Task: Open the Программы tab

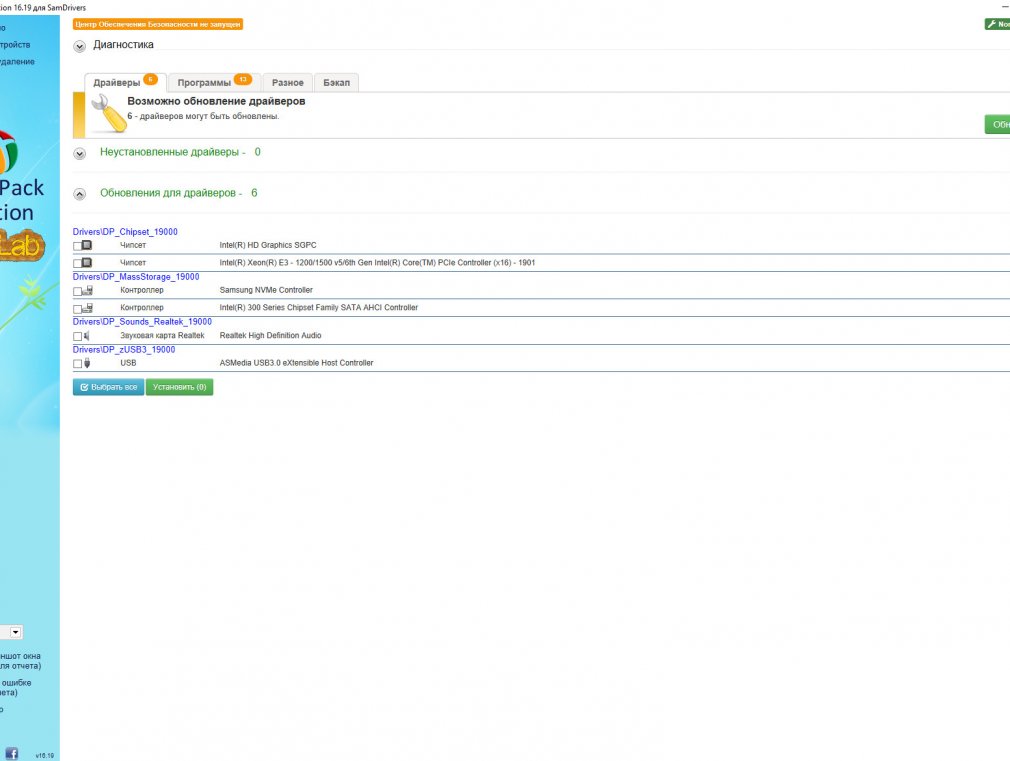Action: pos(214,82)
